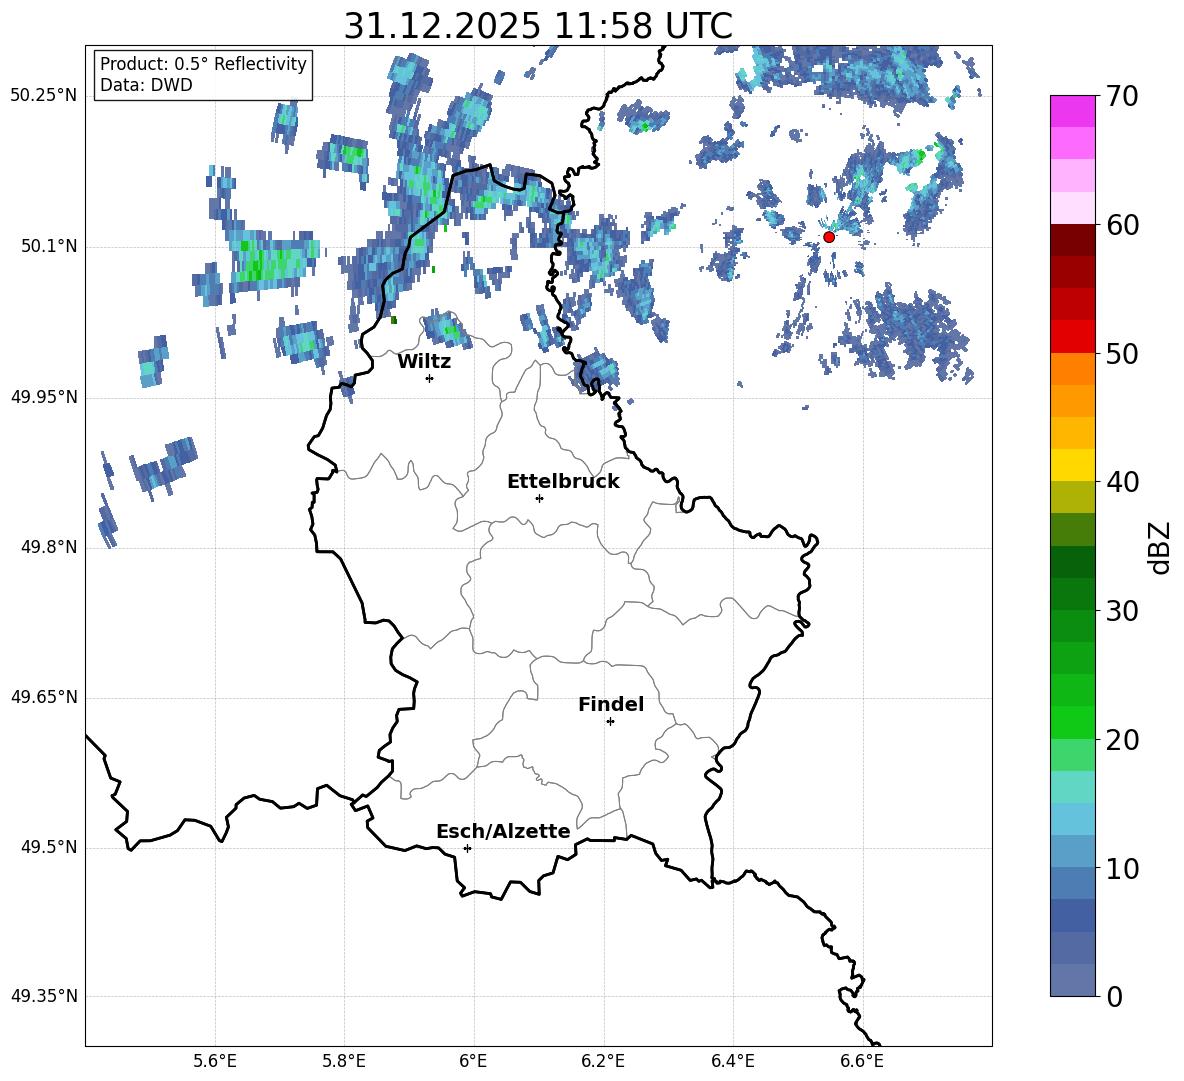Click the magenta top colorbar segment
Image resolution: width=1184 pixels, height=1081 pixels.
[1072, 111]
